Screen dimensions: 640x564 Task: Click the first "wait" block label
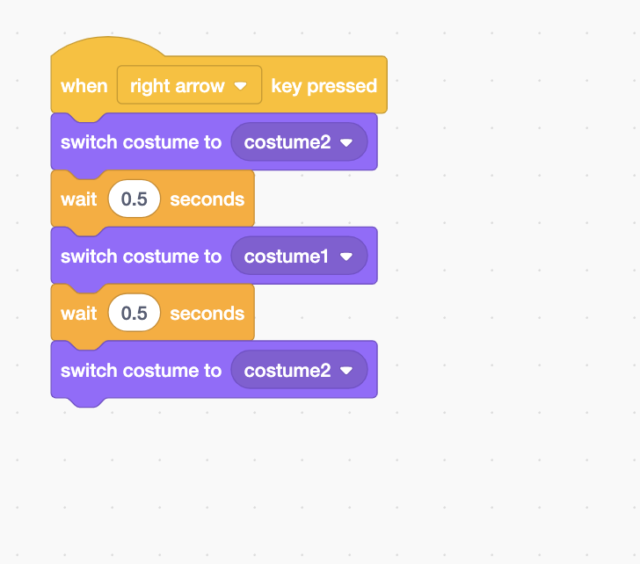click(x=79, y=199)
